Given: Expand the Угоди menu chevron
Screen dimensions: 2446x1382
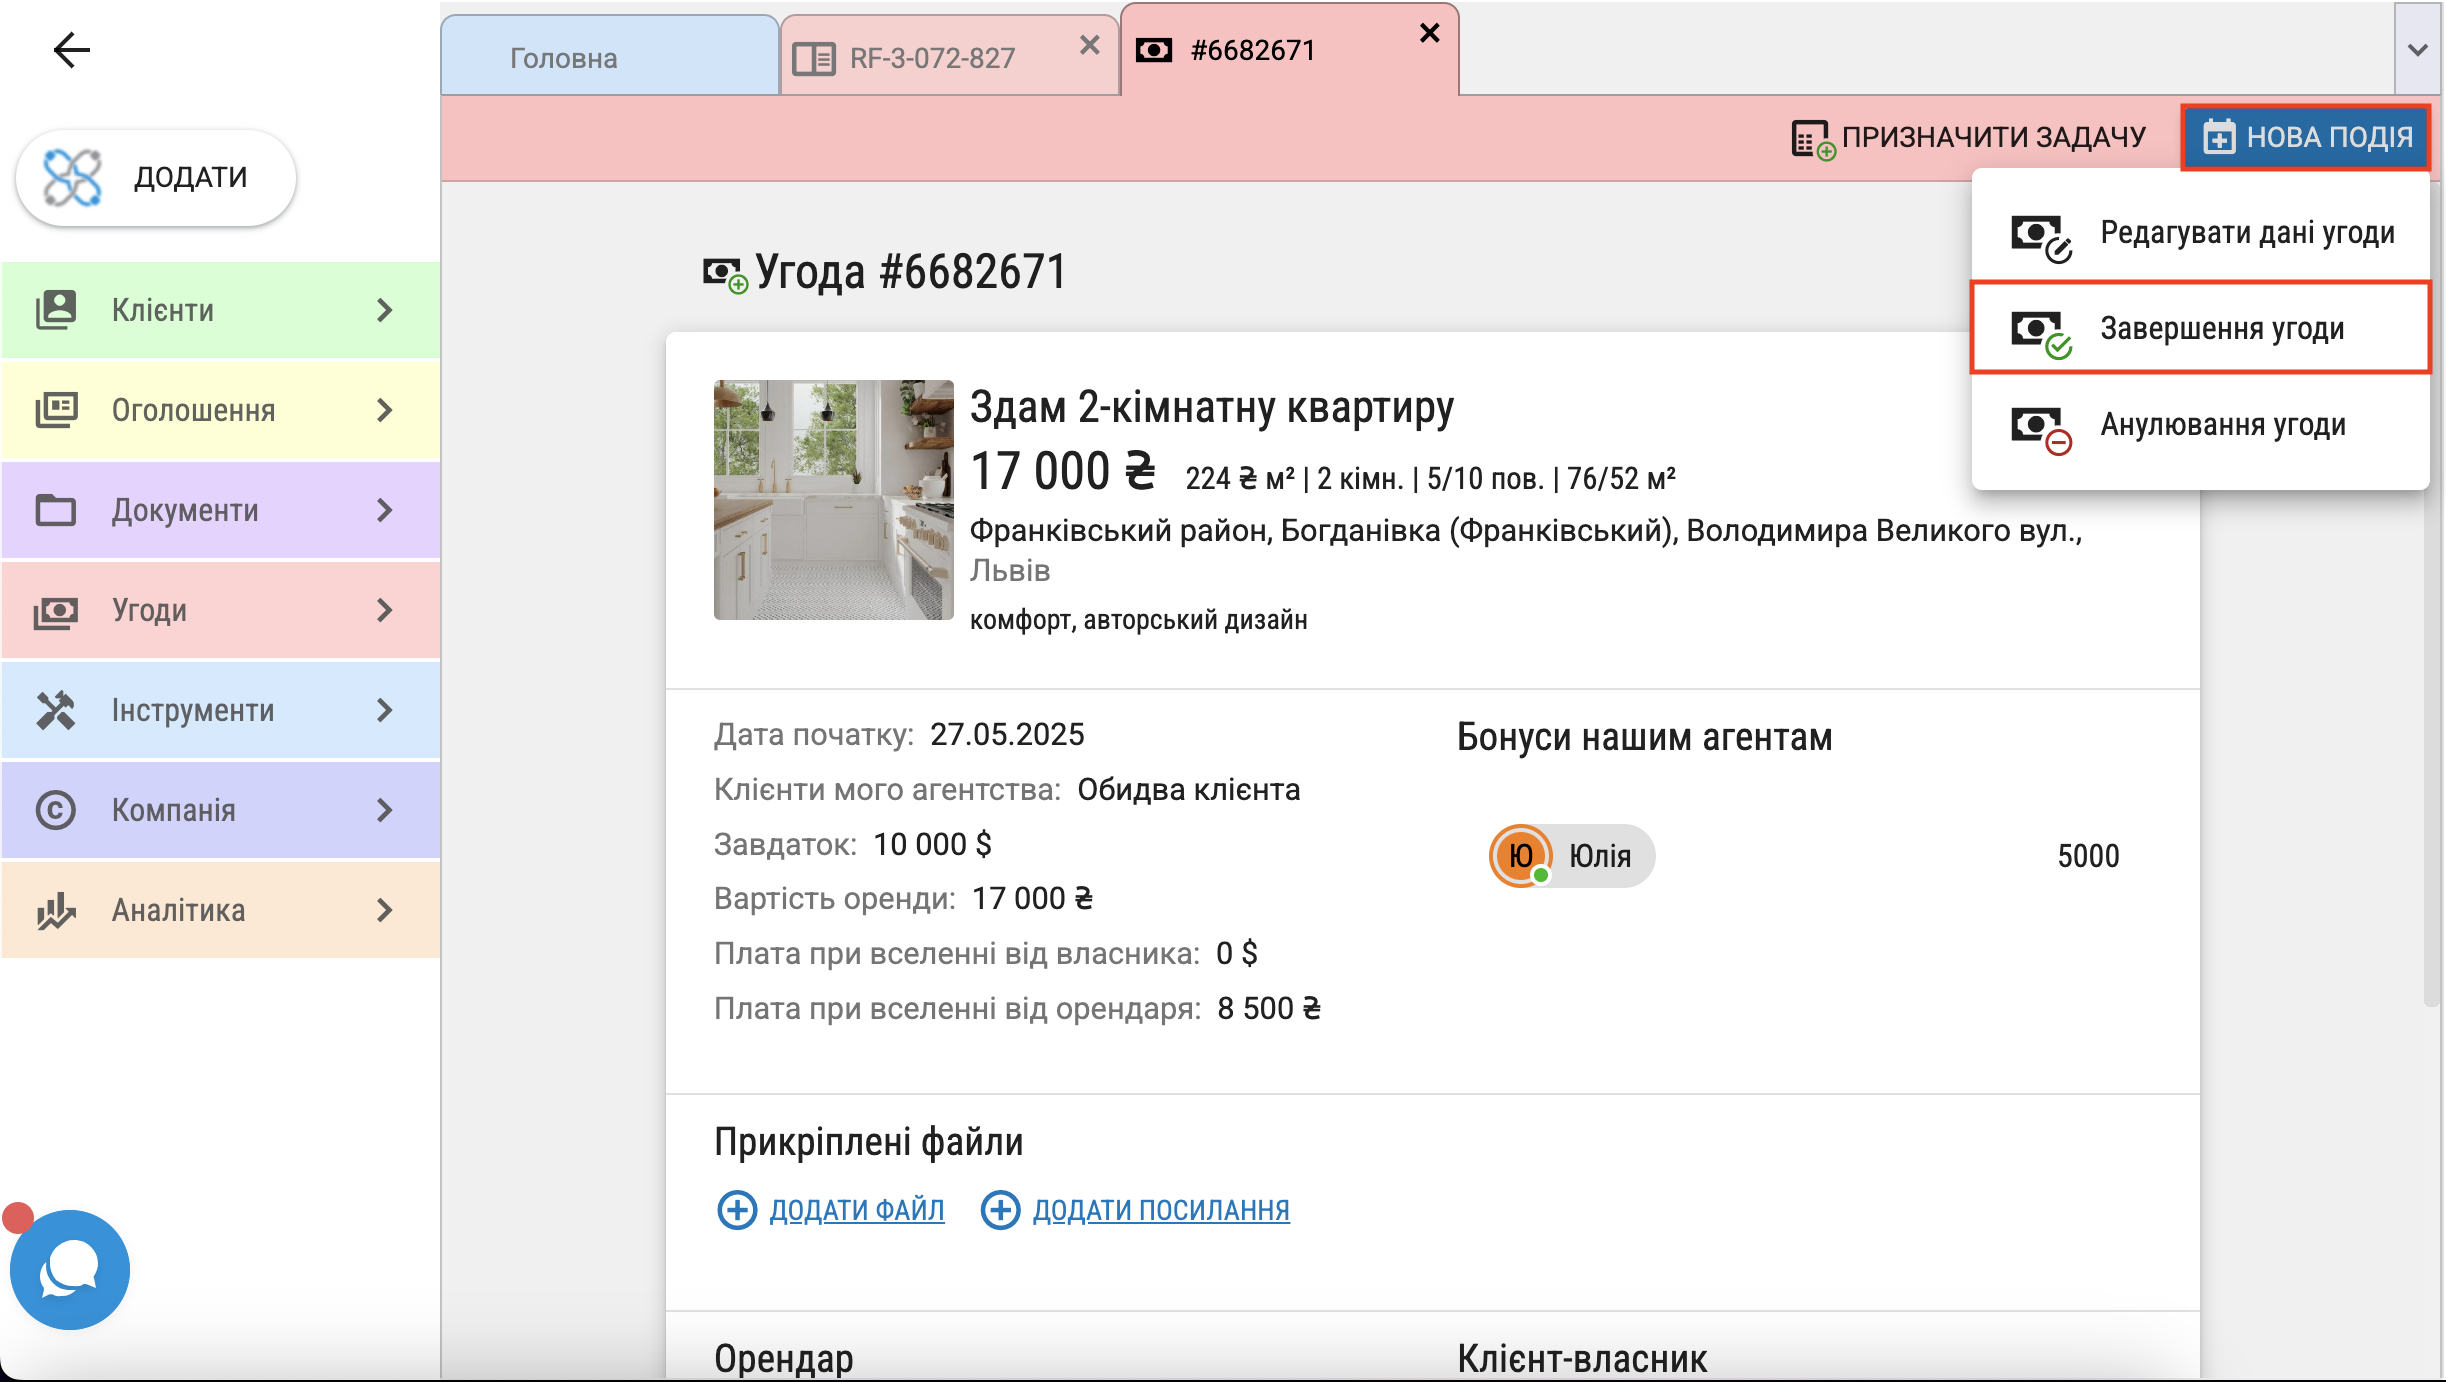Looking at the screenshot, I should coord(385,610).
